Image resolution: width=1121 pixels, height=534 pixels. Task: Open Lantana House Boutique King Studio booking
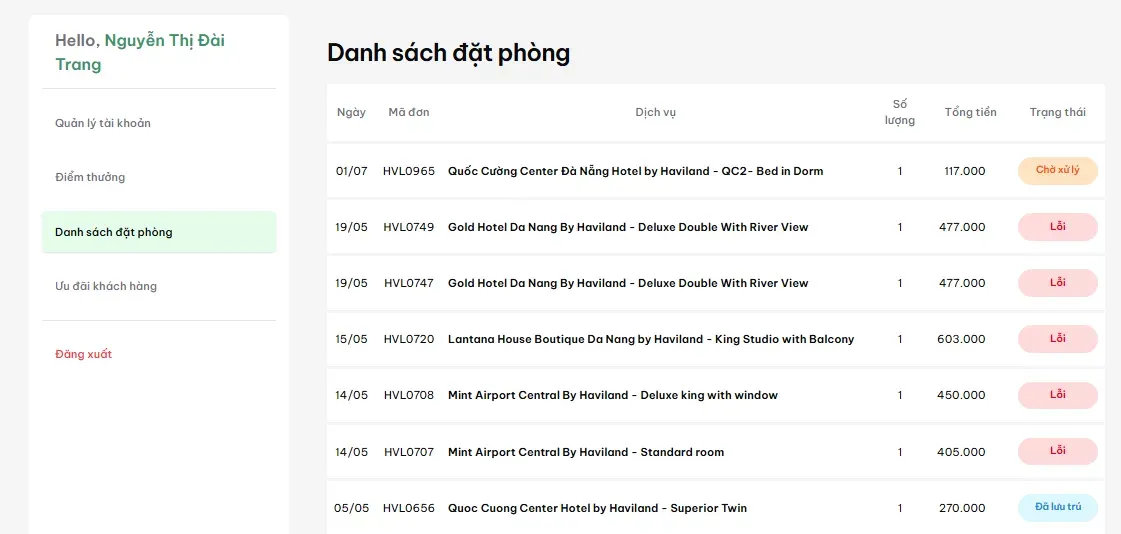coord(716,339)
